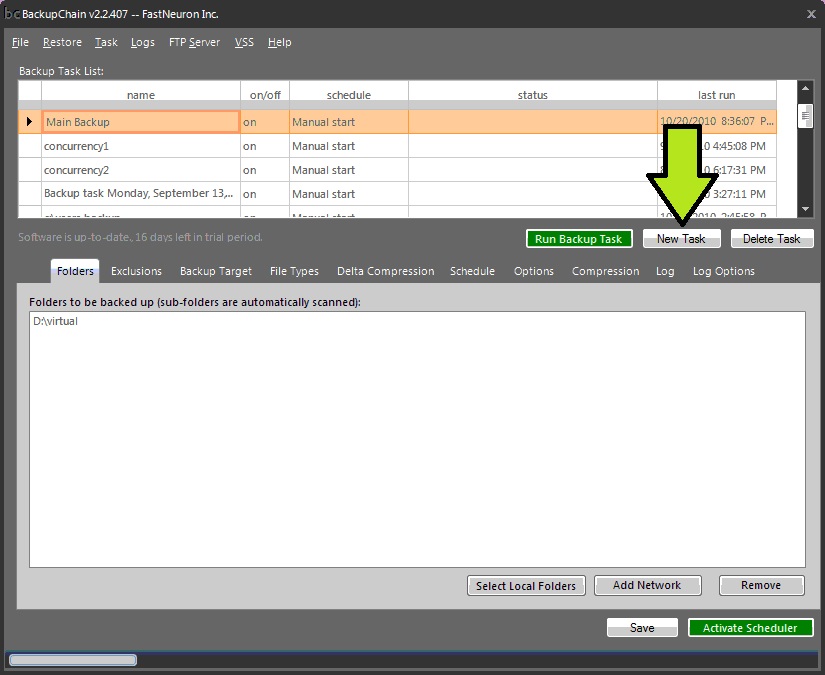
Task: Open the Compression tab
Action: [606, 271]
